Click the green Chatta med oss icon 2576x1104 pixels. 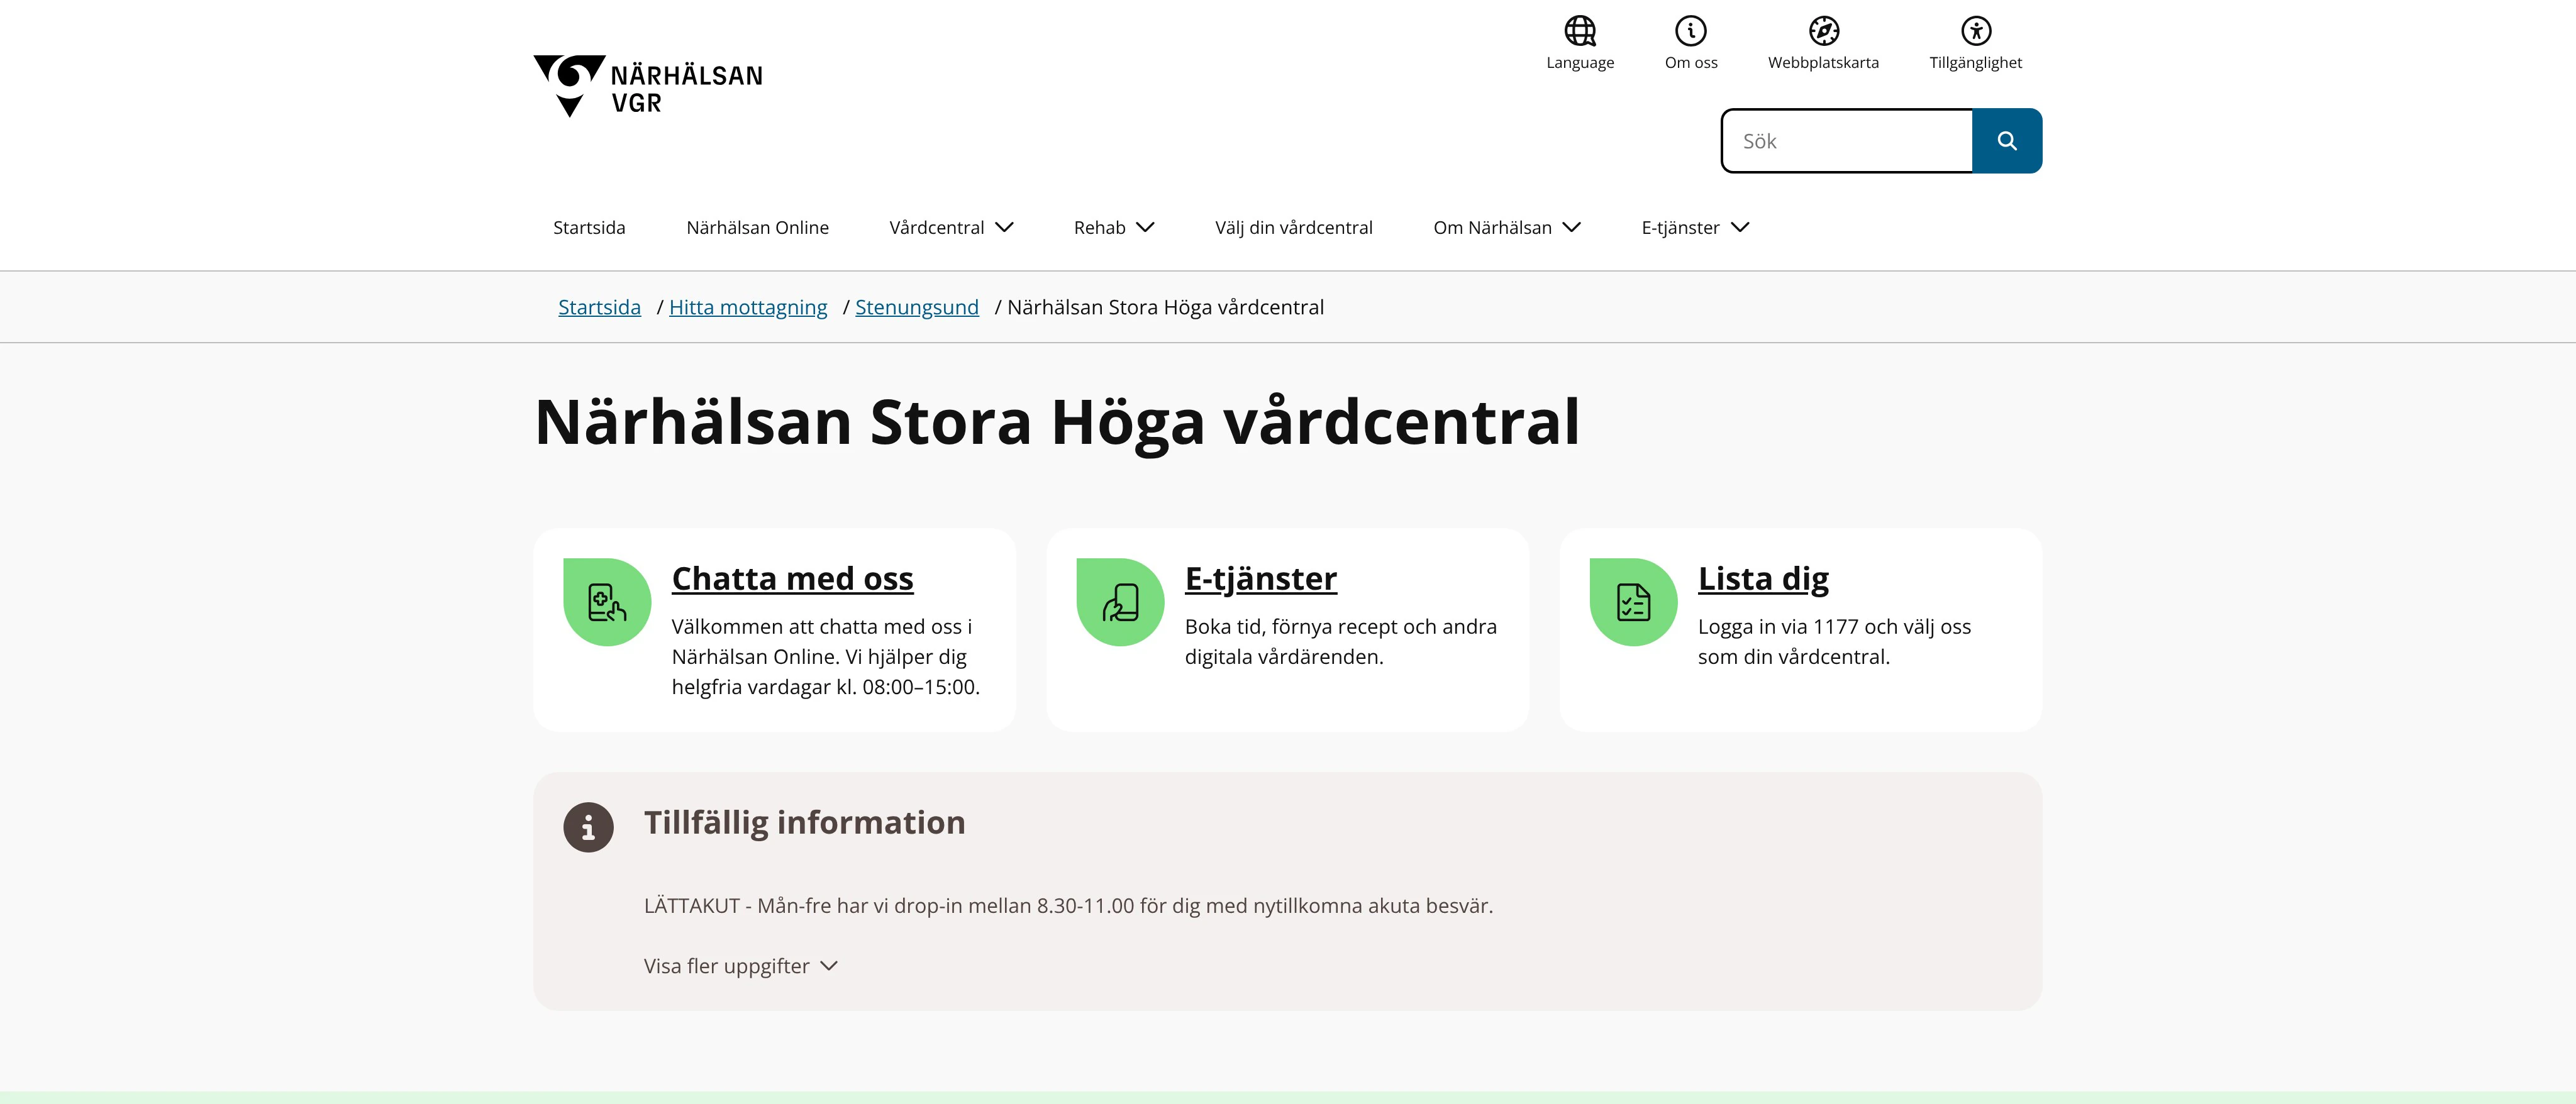point(607,602)
